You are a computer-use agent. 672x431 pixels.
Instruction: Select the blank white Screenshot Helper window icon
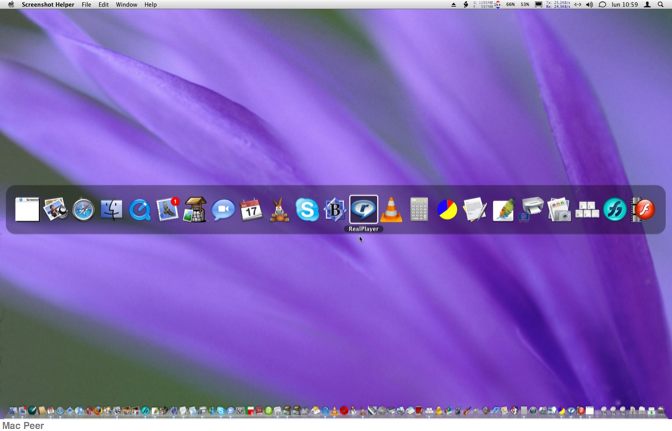click(27, 210)
